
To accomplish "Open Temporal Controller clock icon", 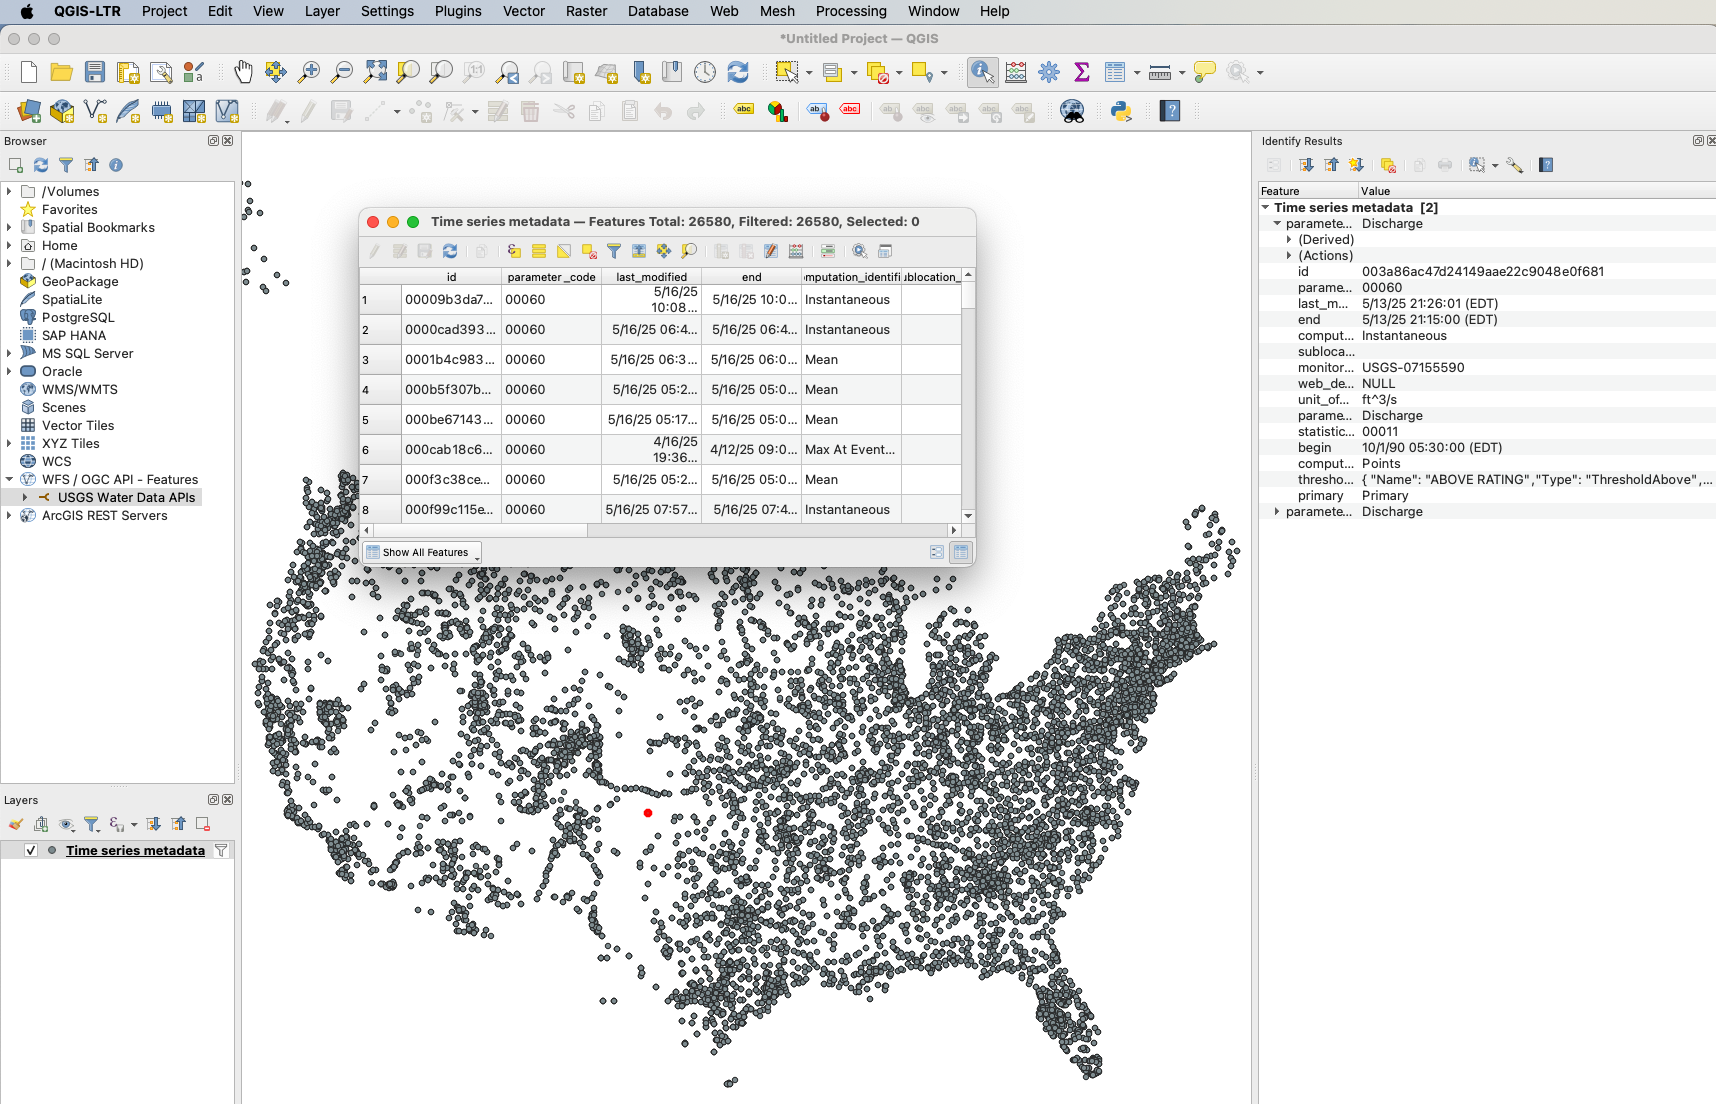I will [705, 72].
